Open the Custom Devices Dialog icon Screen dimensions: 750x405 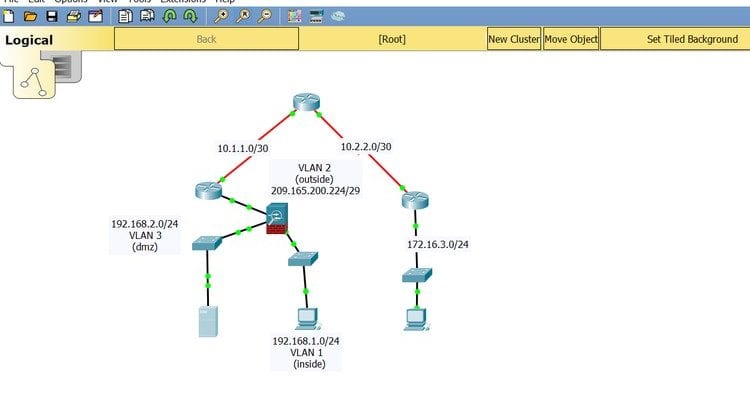[316, 17]
